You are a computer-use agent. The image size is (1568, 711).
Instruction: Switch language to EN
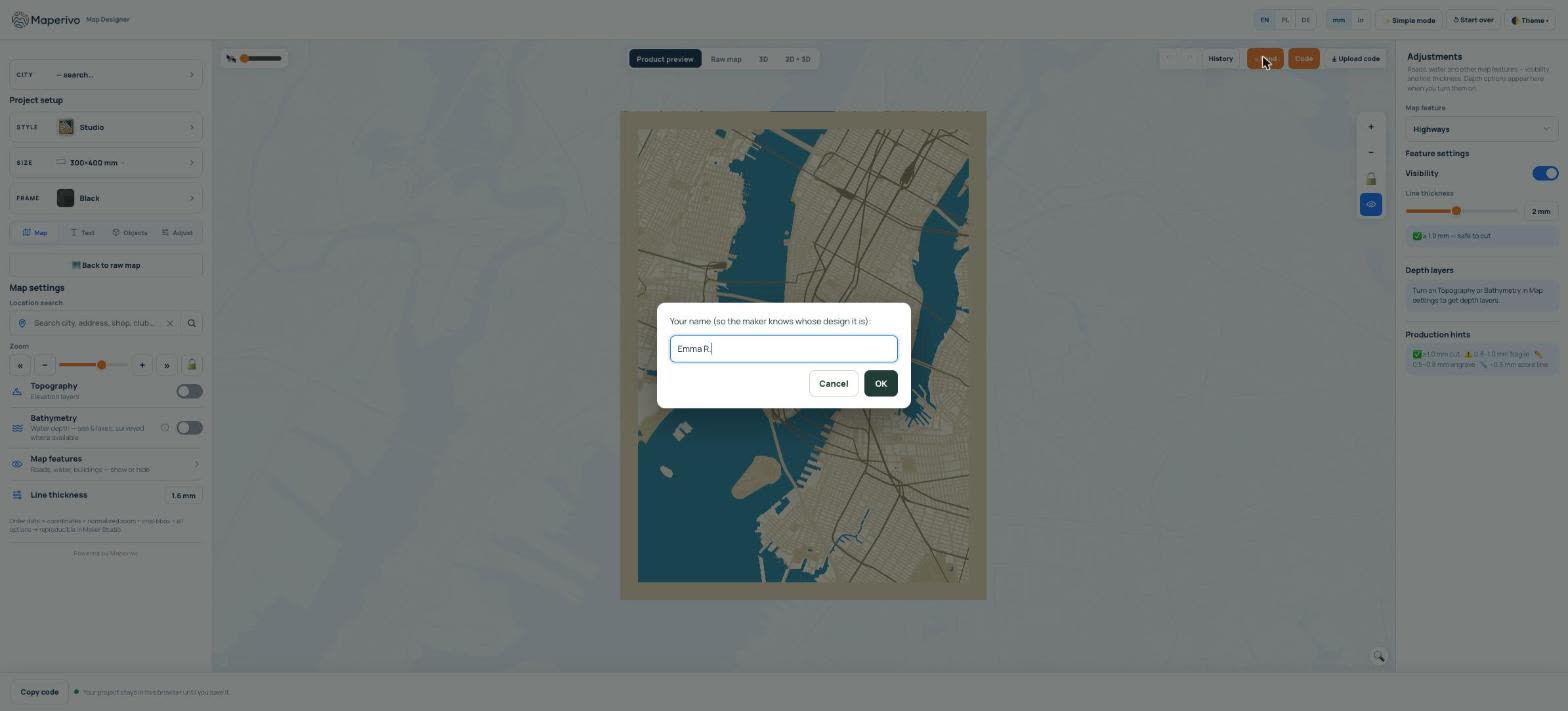1265,20
